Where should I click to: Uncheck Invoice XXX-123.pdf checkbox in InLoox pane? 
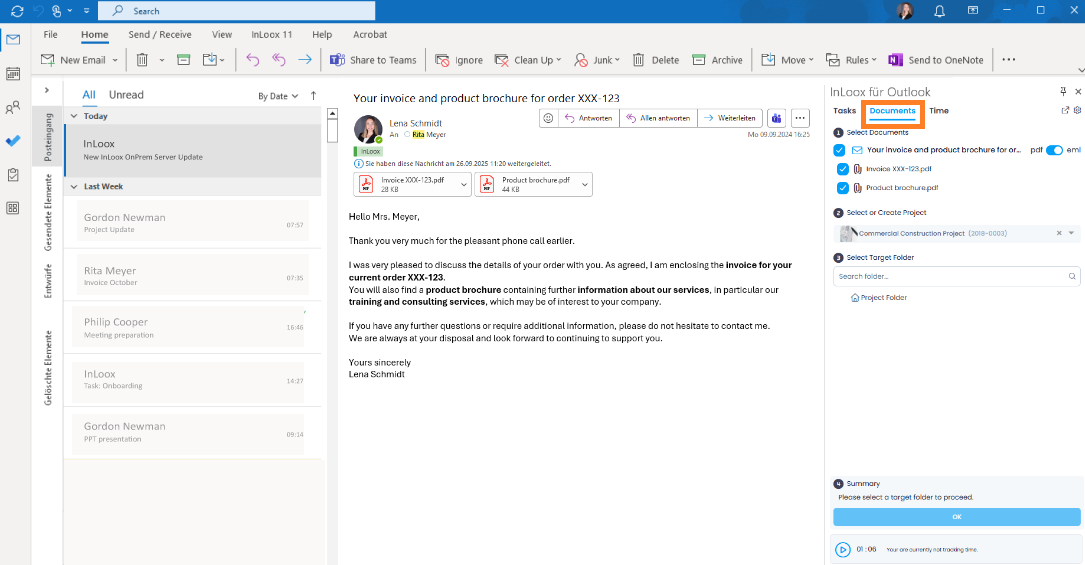point(842,169)
